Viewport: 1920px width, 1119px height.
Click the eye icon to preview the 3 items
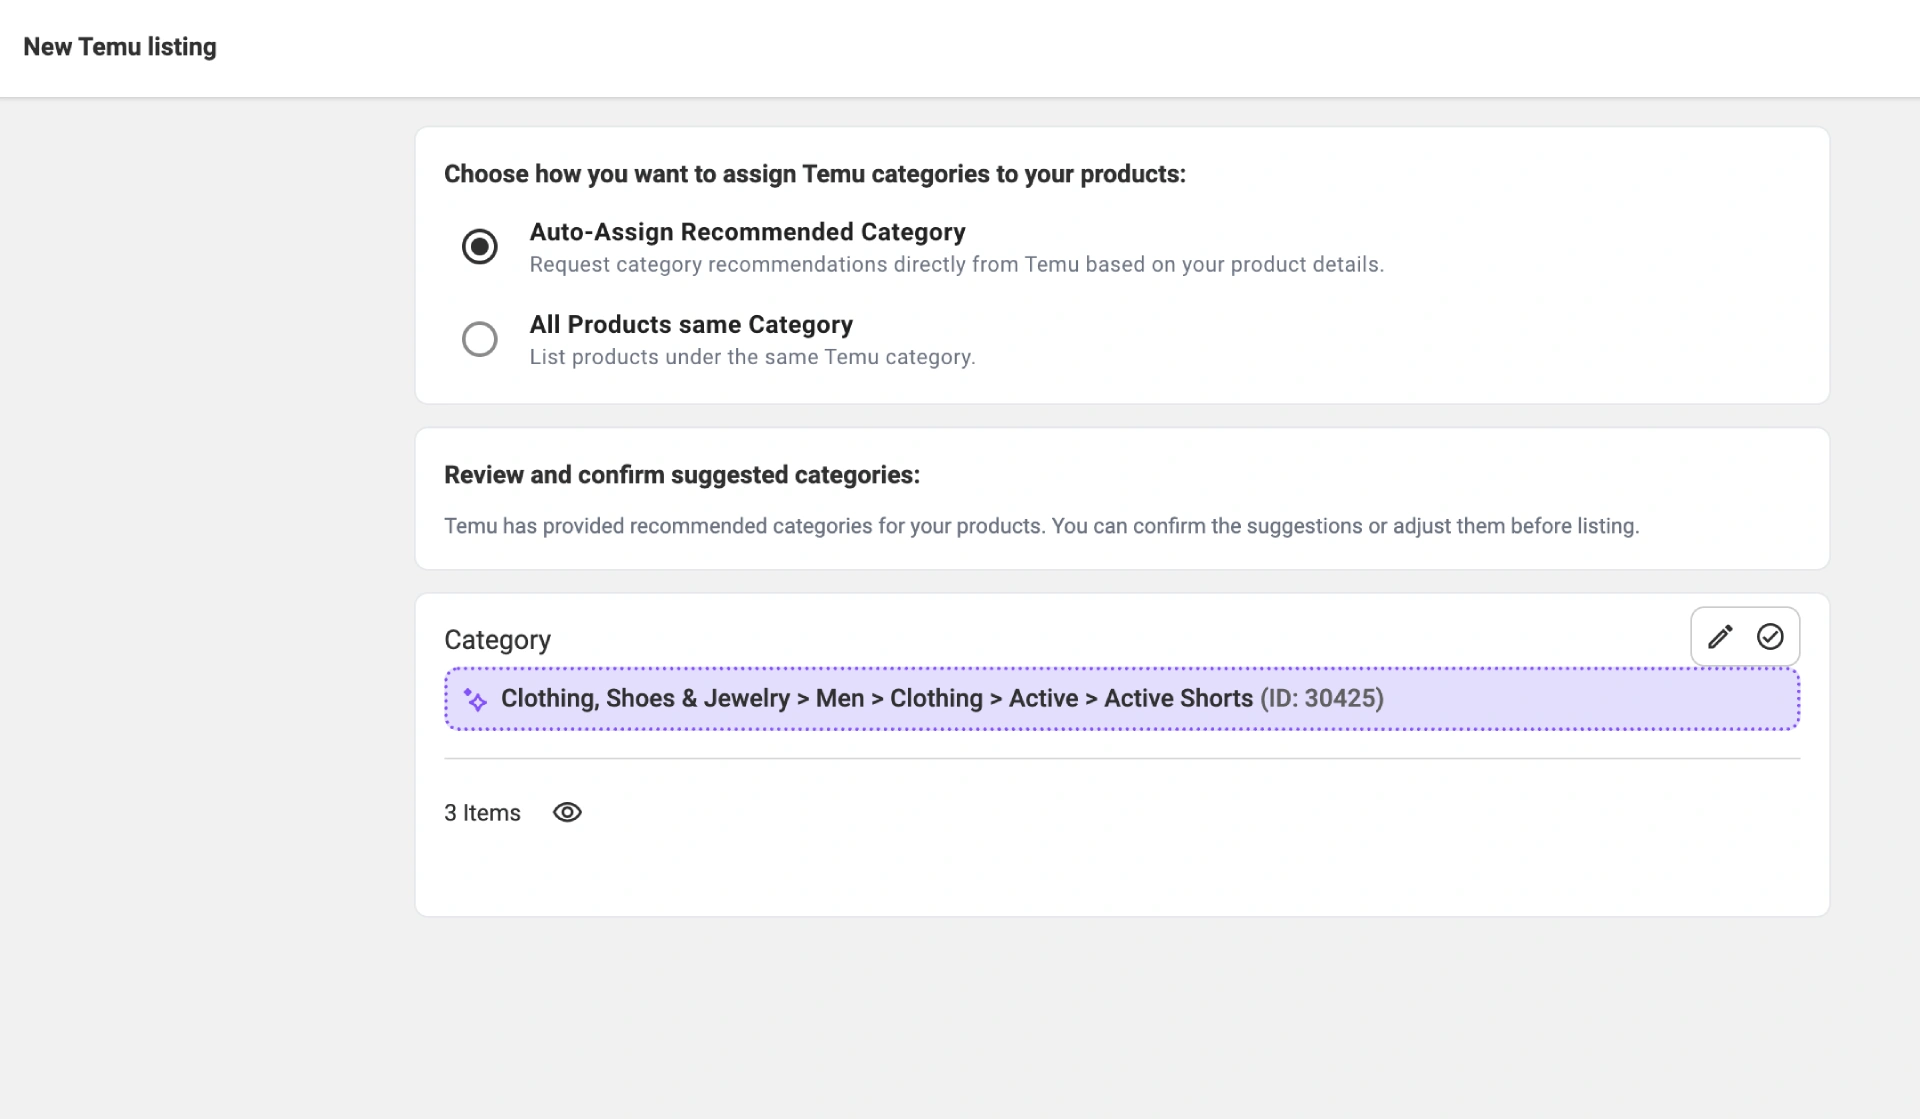coord(567,812)
